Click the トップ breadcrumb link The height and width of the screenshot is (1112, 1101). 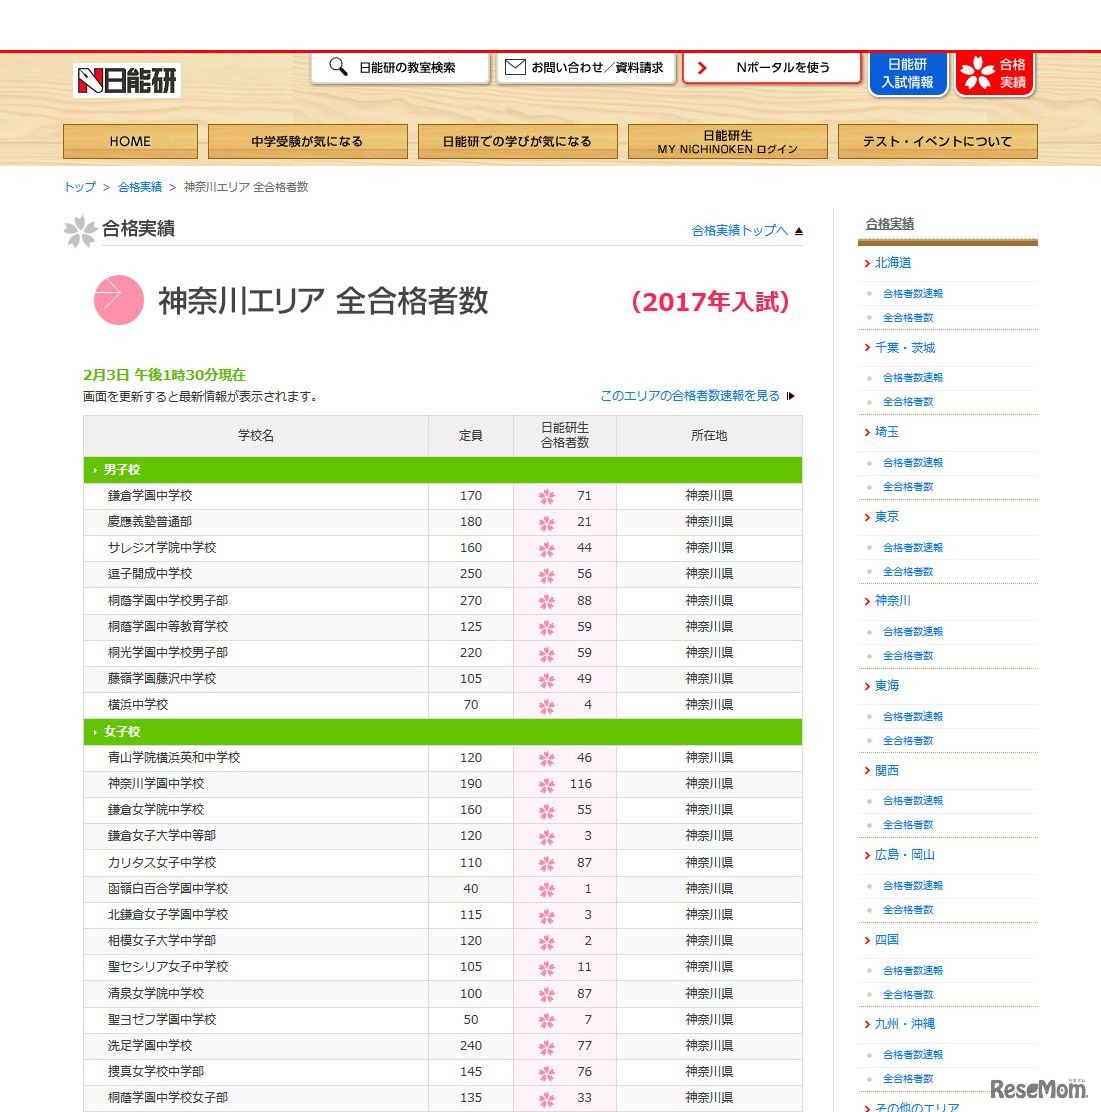point(78,186)
